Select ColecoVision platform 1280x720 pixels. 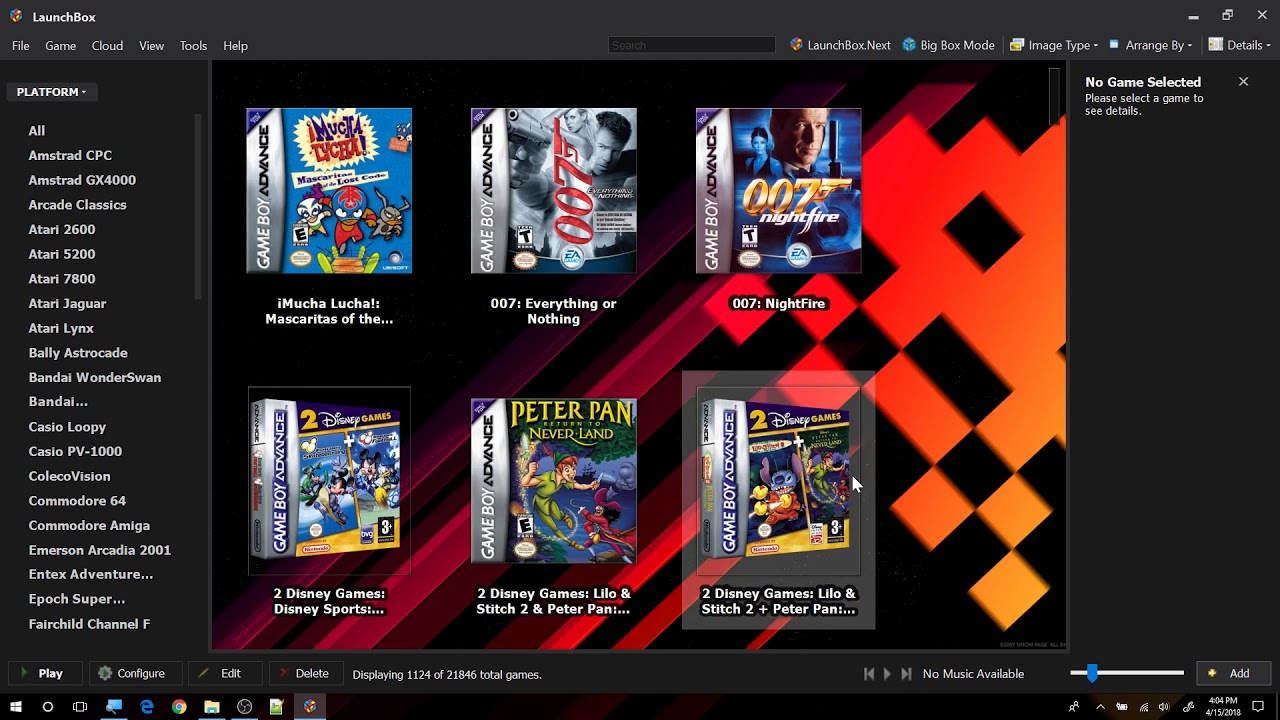tap(69, 476)
